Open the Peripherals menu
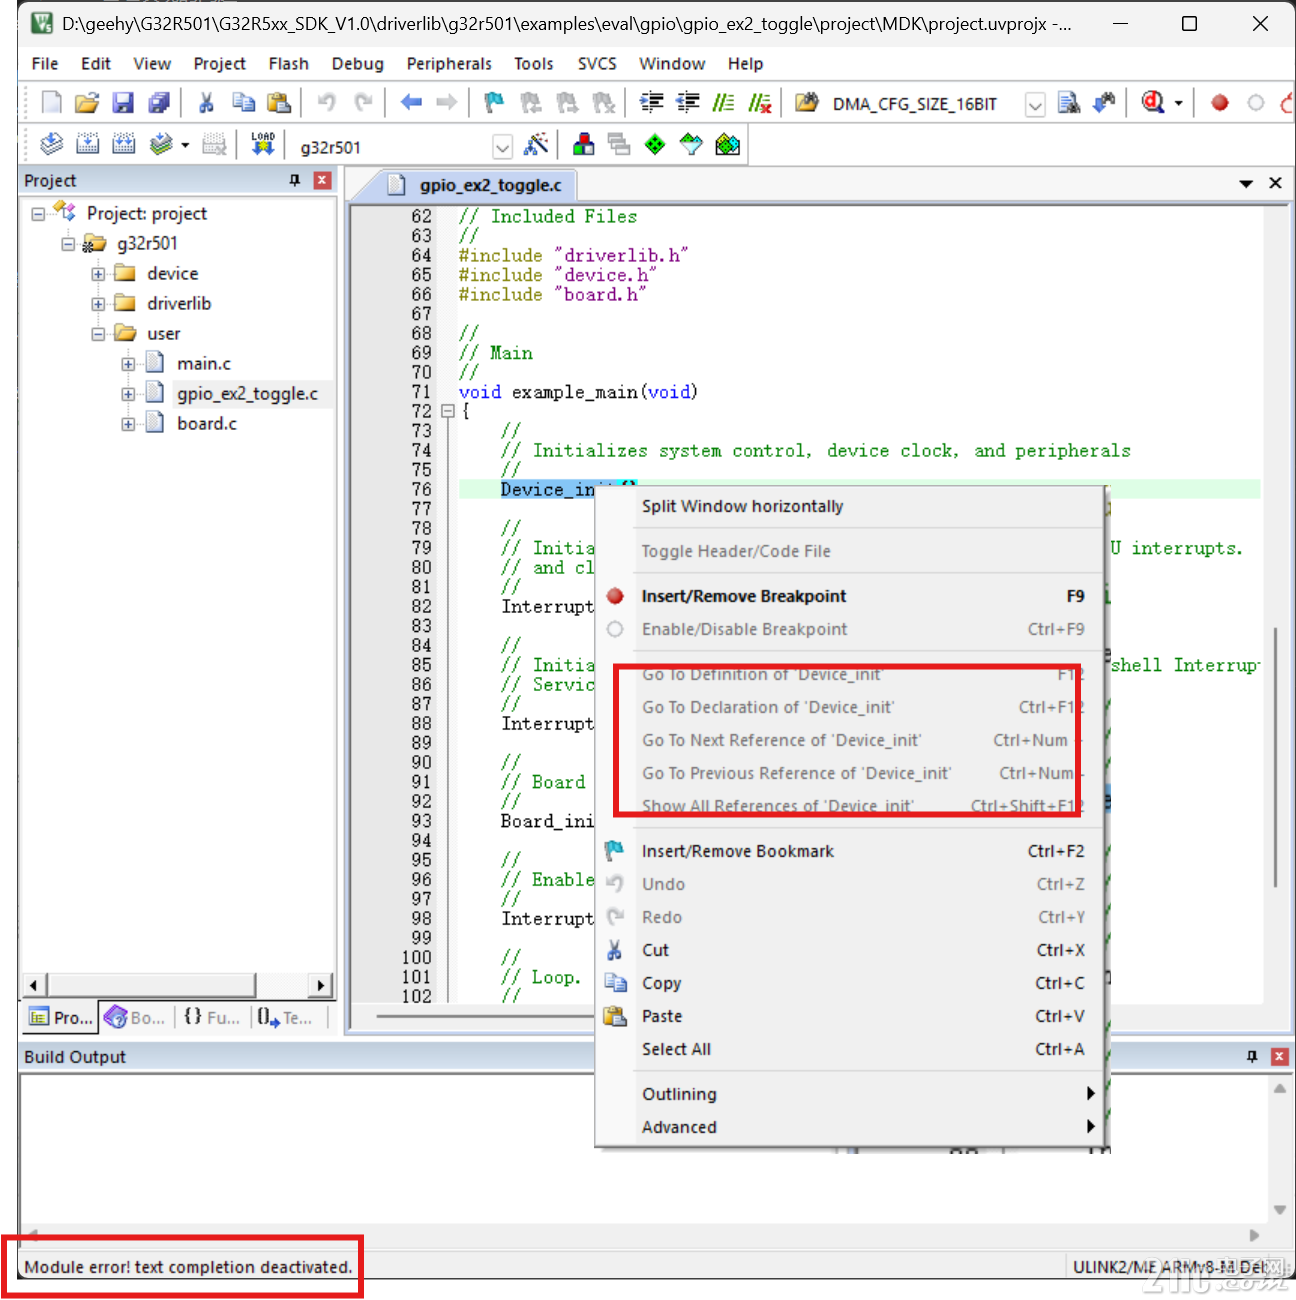This screenshot has width=1296, height=1300. coord(449,63)
